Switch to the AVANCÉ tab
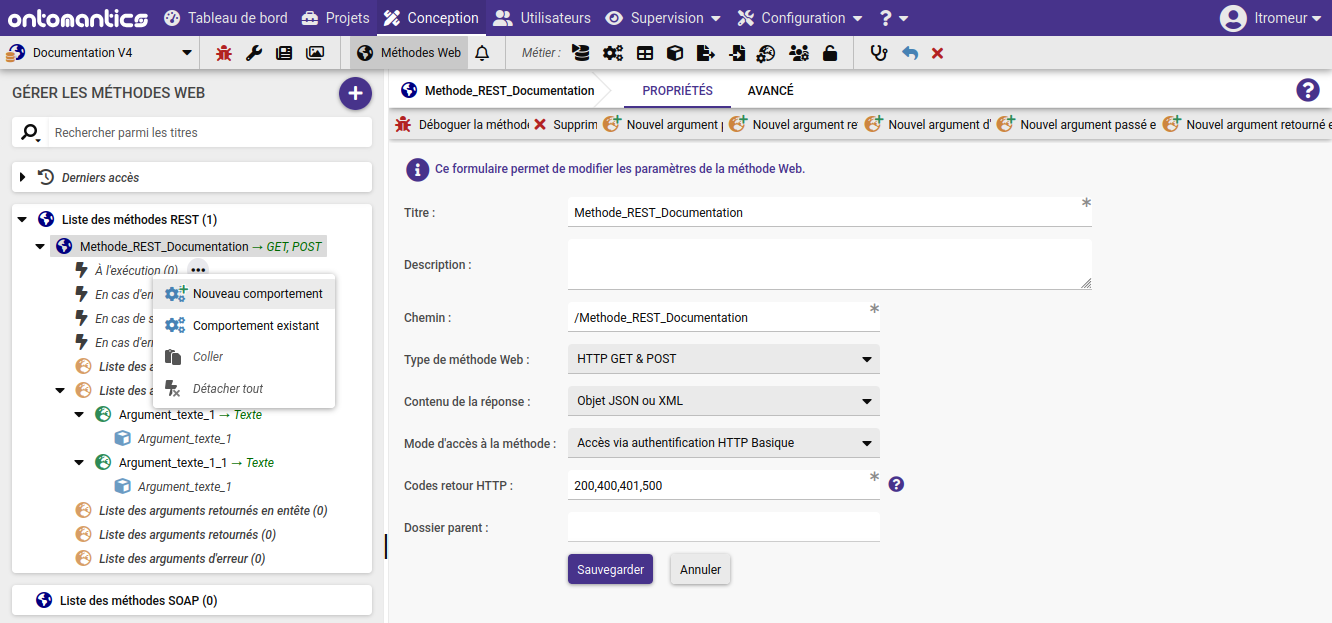Screen dimensions: 1332x623 [x=770, y=91]
